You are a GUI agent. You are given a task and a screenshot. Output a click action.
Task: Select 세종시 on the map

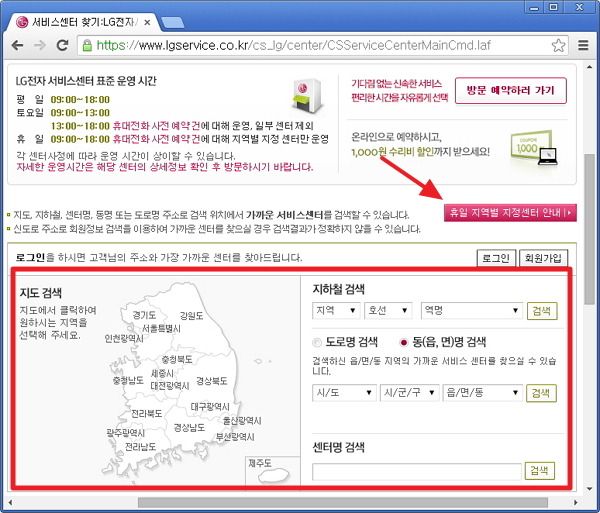click(162, 373)
